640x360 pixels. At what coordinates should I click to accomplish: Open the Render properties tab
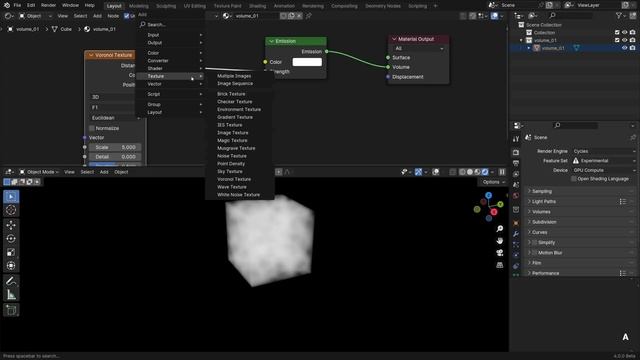tap(516, 152)
